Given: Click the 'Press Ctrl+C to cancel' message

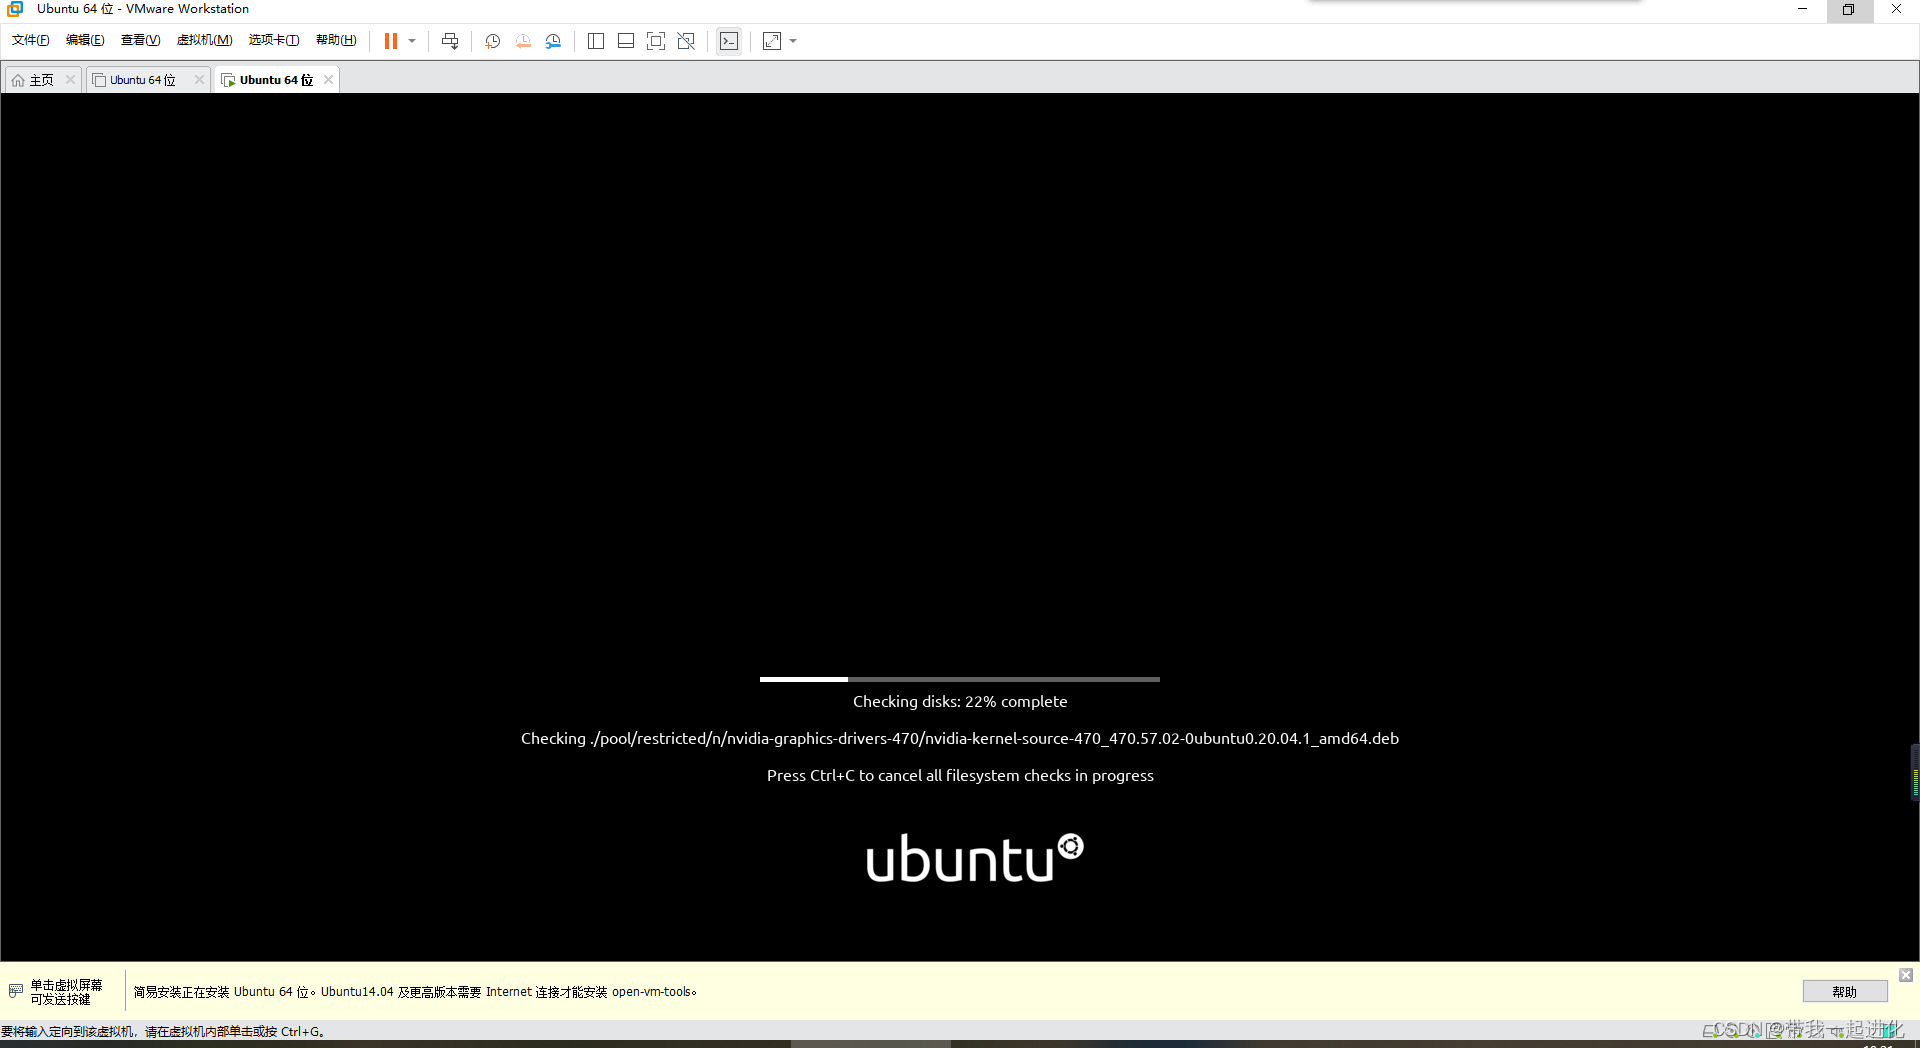Looking at the screenshot, I should 960,776.
